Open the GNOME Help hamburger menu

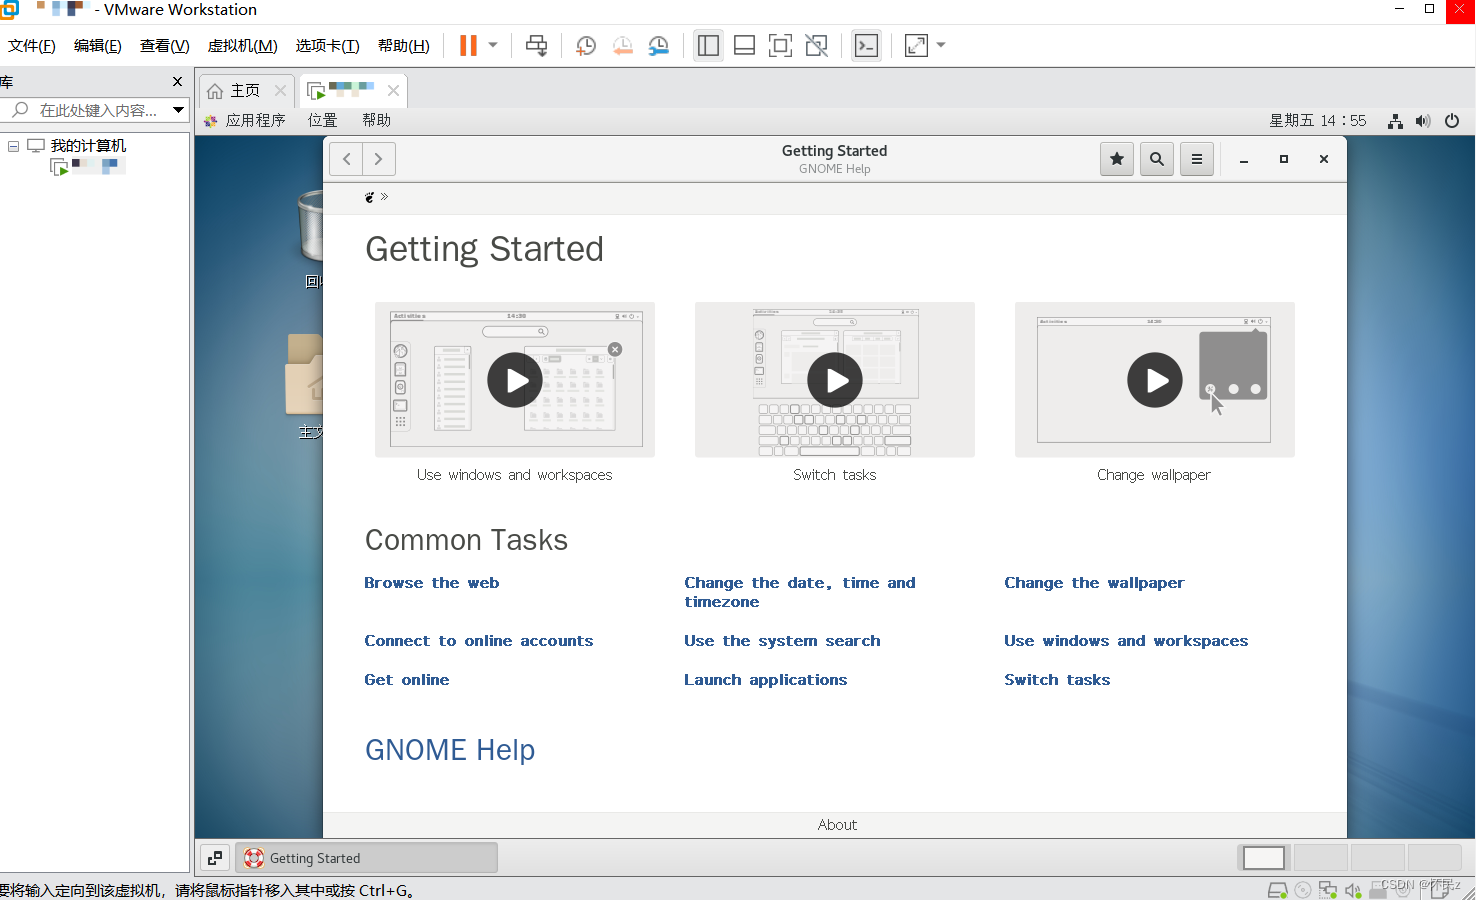pos(1197,159)
